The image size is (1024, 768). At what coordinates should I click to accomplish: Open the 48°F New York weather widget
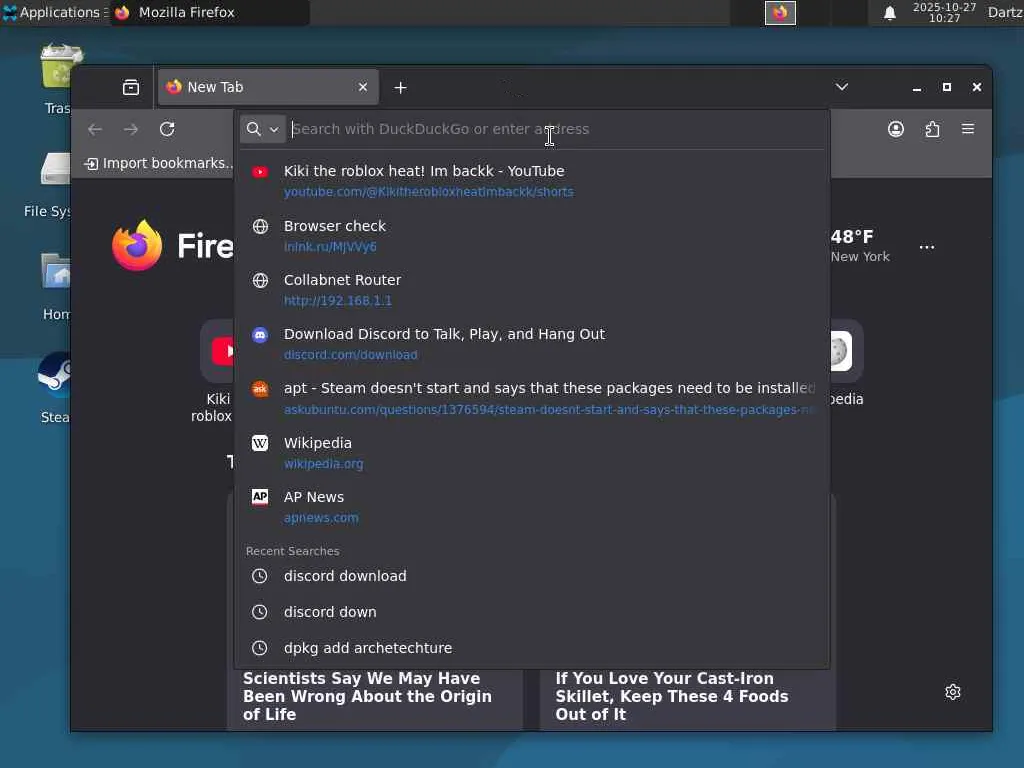click(859, 246)
